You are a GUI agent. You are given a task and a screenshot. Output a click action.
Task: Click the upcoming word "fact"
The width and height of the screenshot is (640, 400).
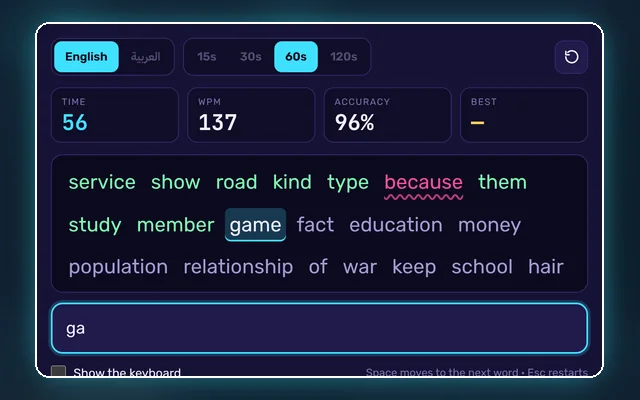point(315,225)
